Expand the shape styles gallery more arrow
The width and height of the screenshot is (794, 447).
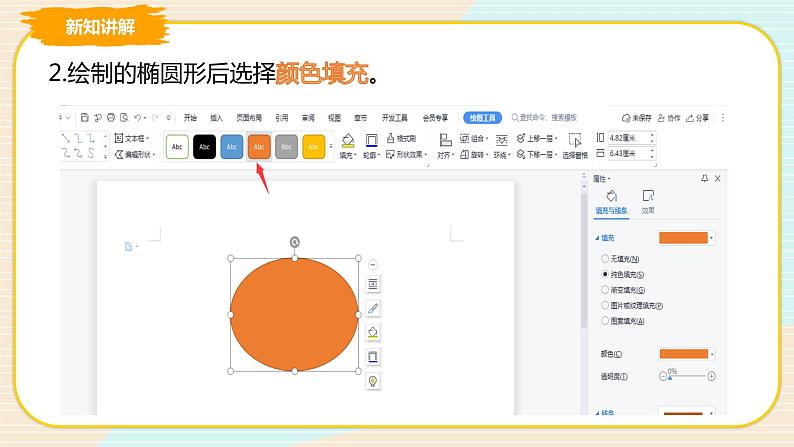(331, 146)
